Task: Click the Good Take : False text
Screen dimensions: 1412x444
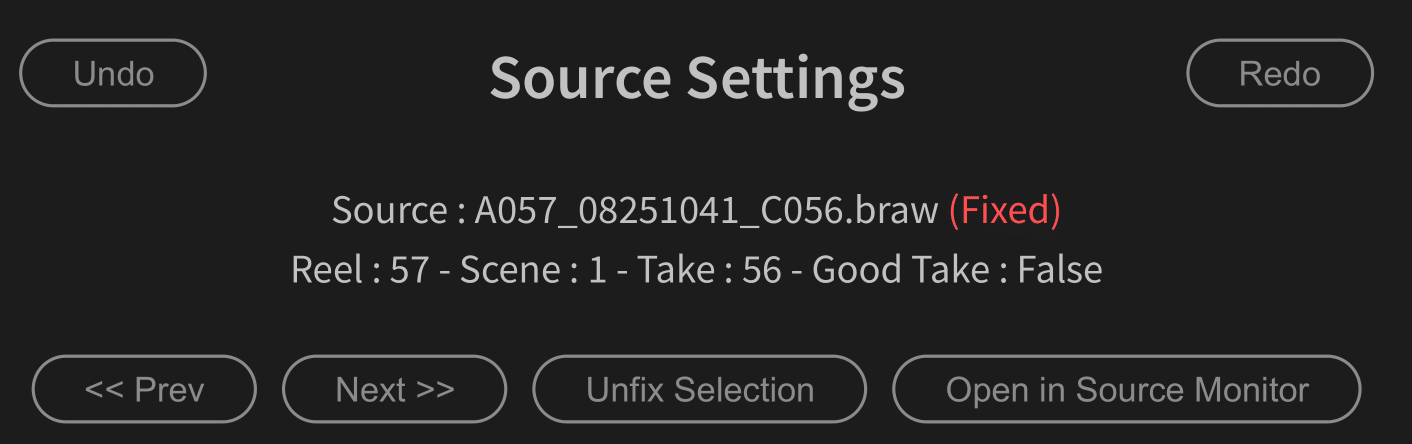Action: click(957, 270)
